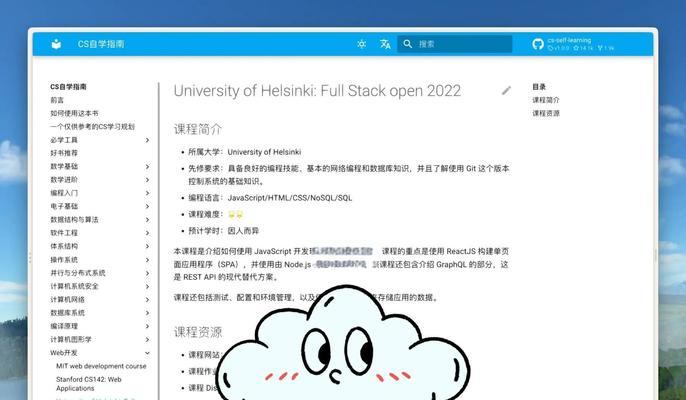The image size is (686, 400).
Task: Expand the 电子基础 section chevron
Action: [147, 207]
